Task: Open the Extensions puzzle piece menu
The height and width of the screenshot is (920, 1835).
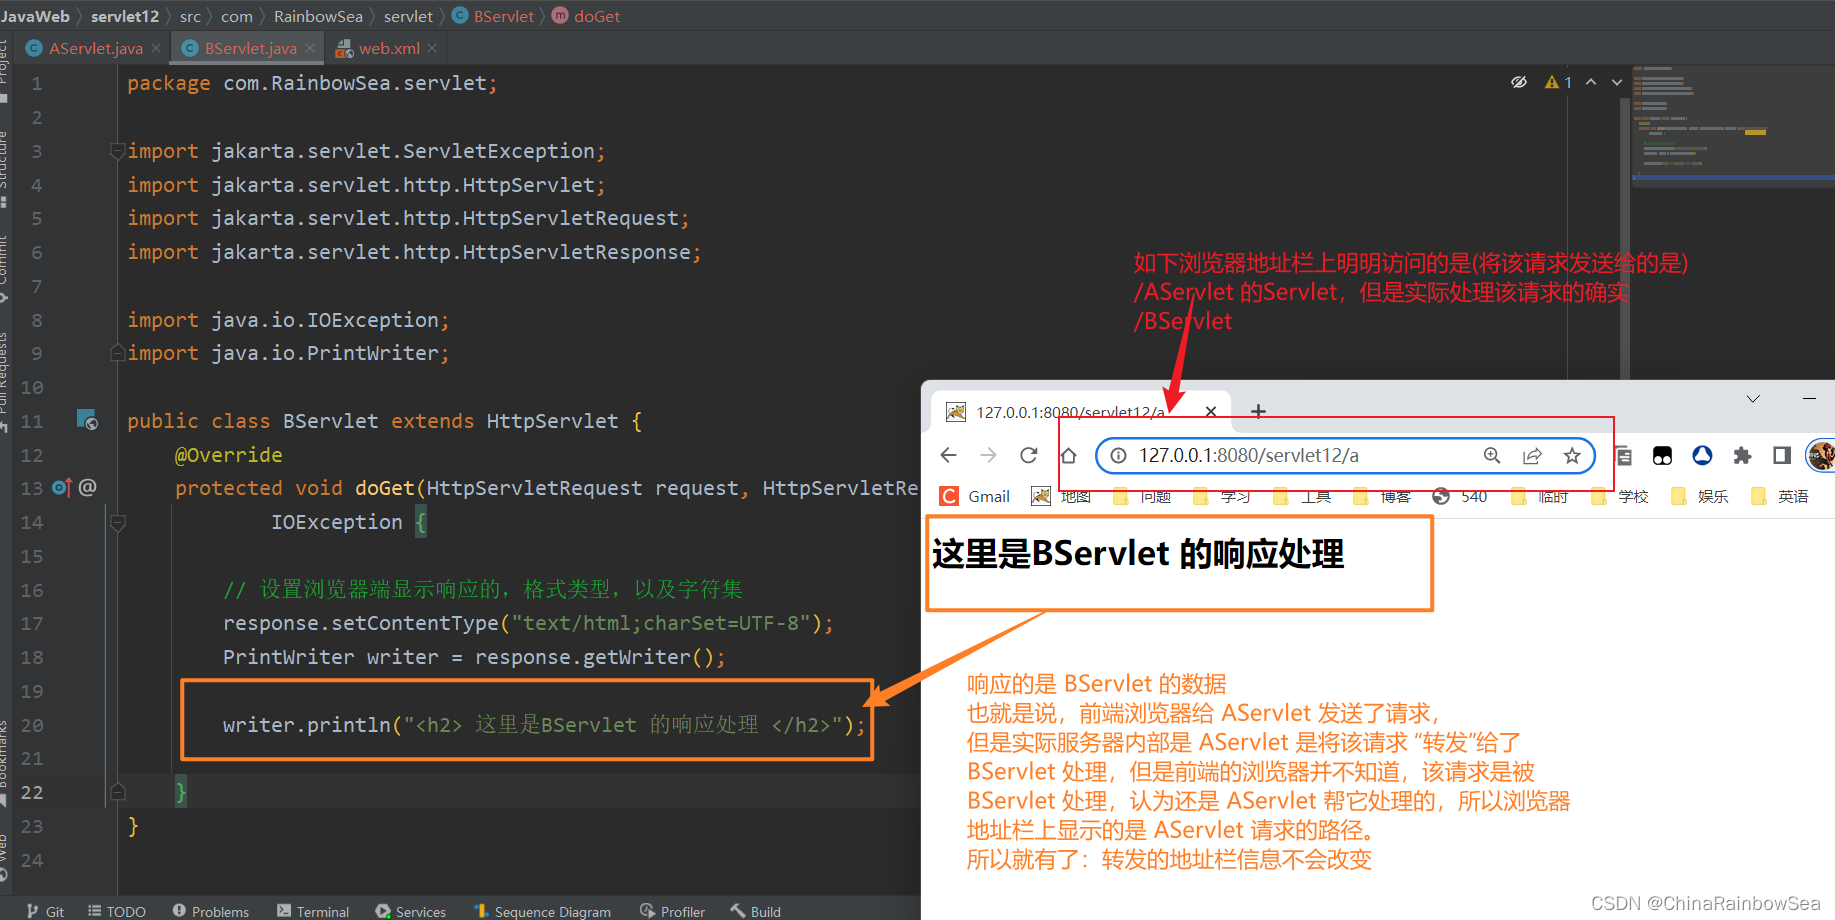Action: [x=1742, y=456]
